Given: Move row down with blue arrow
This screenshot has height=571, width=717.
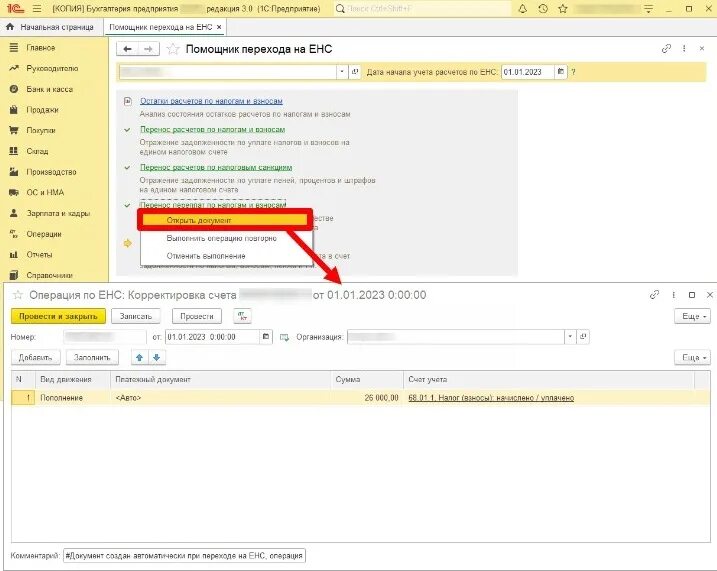Looking at the screenshot, I should point(156,358).
